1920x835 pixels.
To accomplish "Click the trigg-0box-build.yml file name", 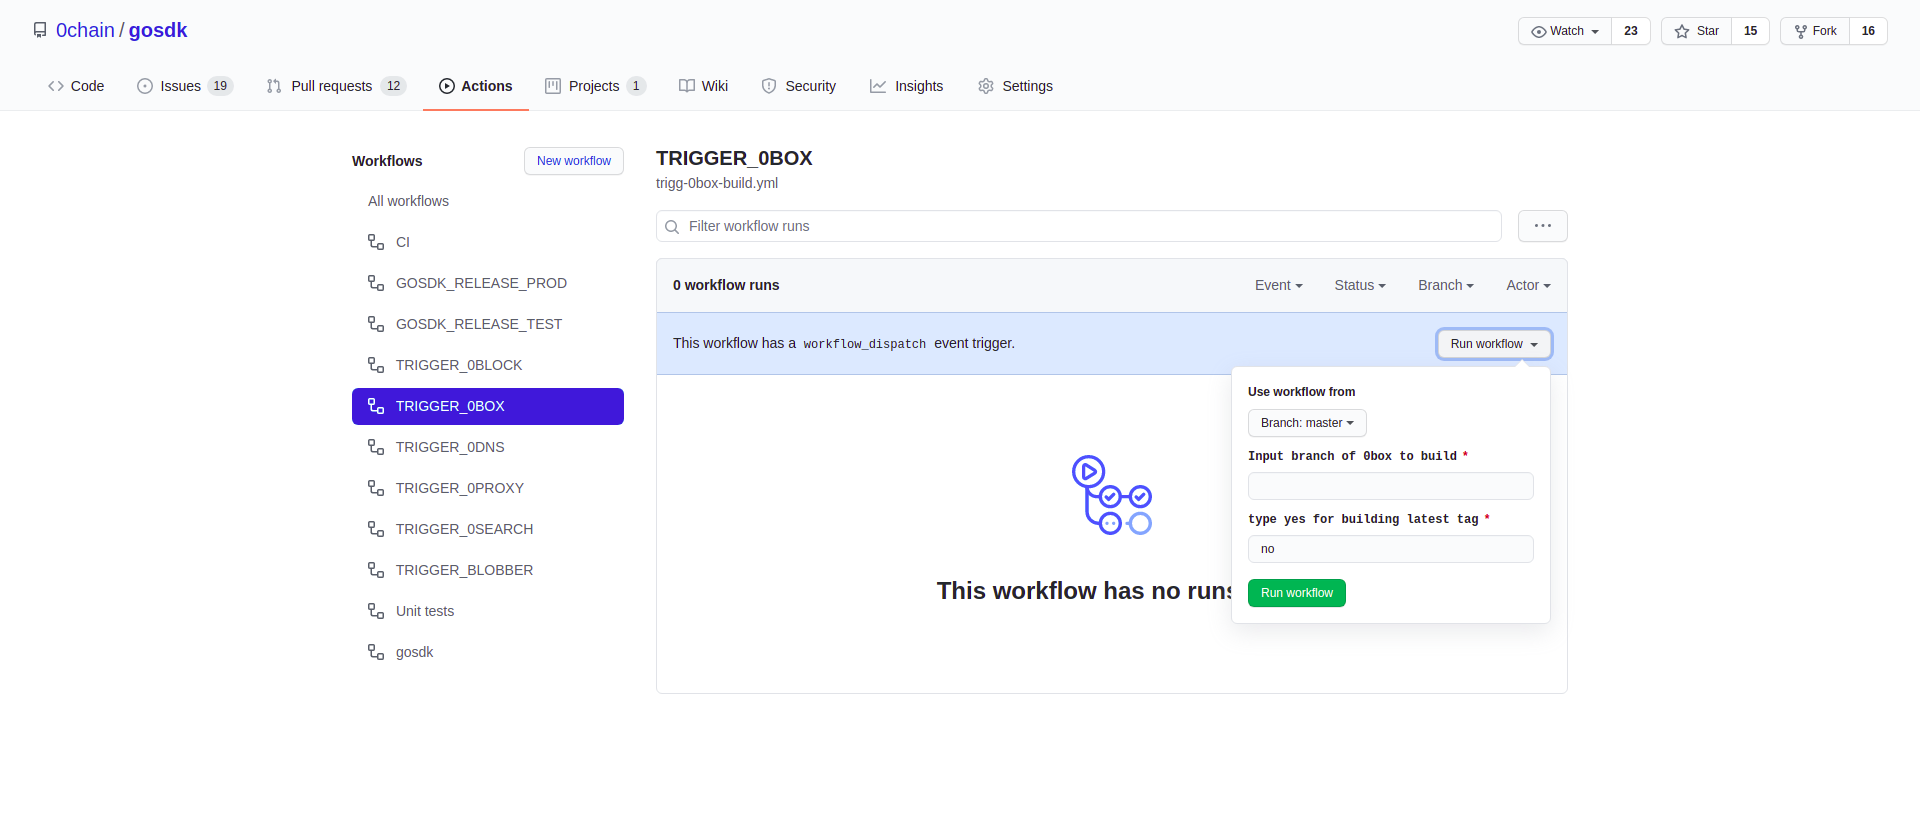I will (717, 183).
